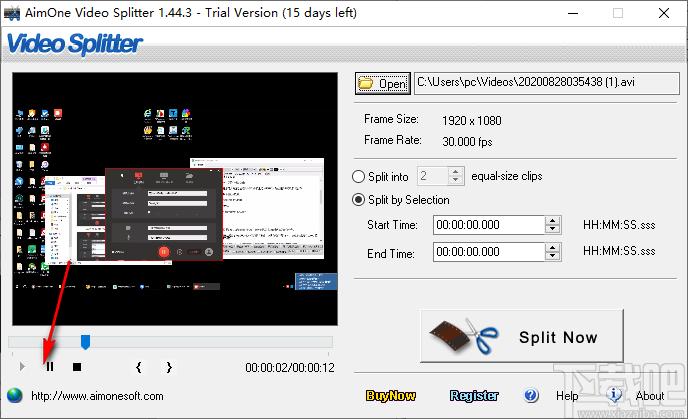Click the blue seek slider handle

[86, 342]
